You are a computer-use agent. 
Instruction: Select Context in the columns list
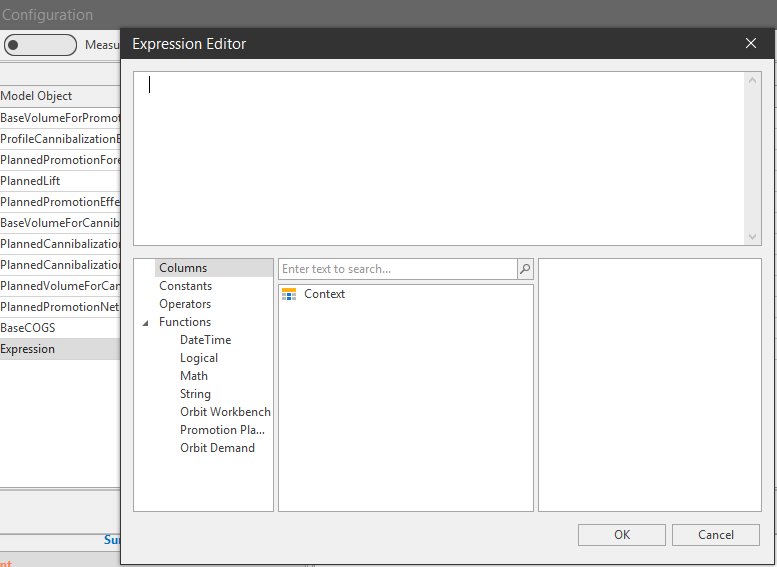324,294
